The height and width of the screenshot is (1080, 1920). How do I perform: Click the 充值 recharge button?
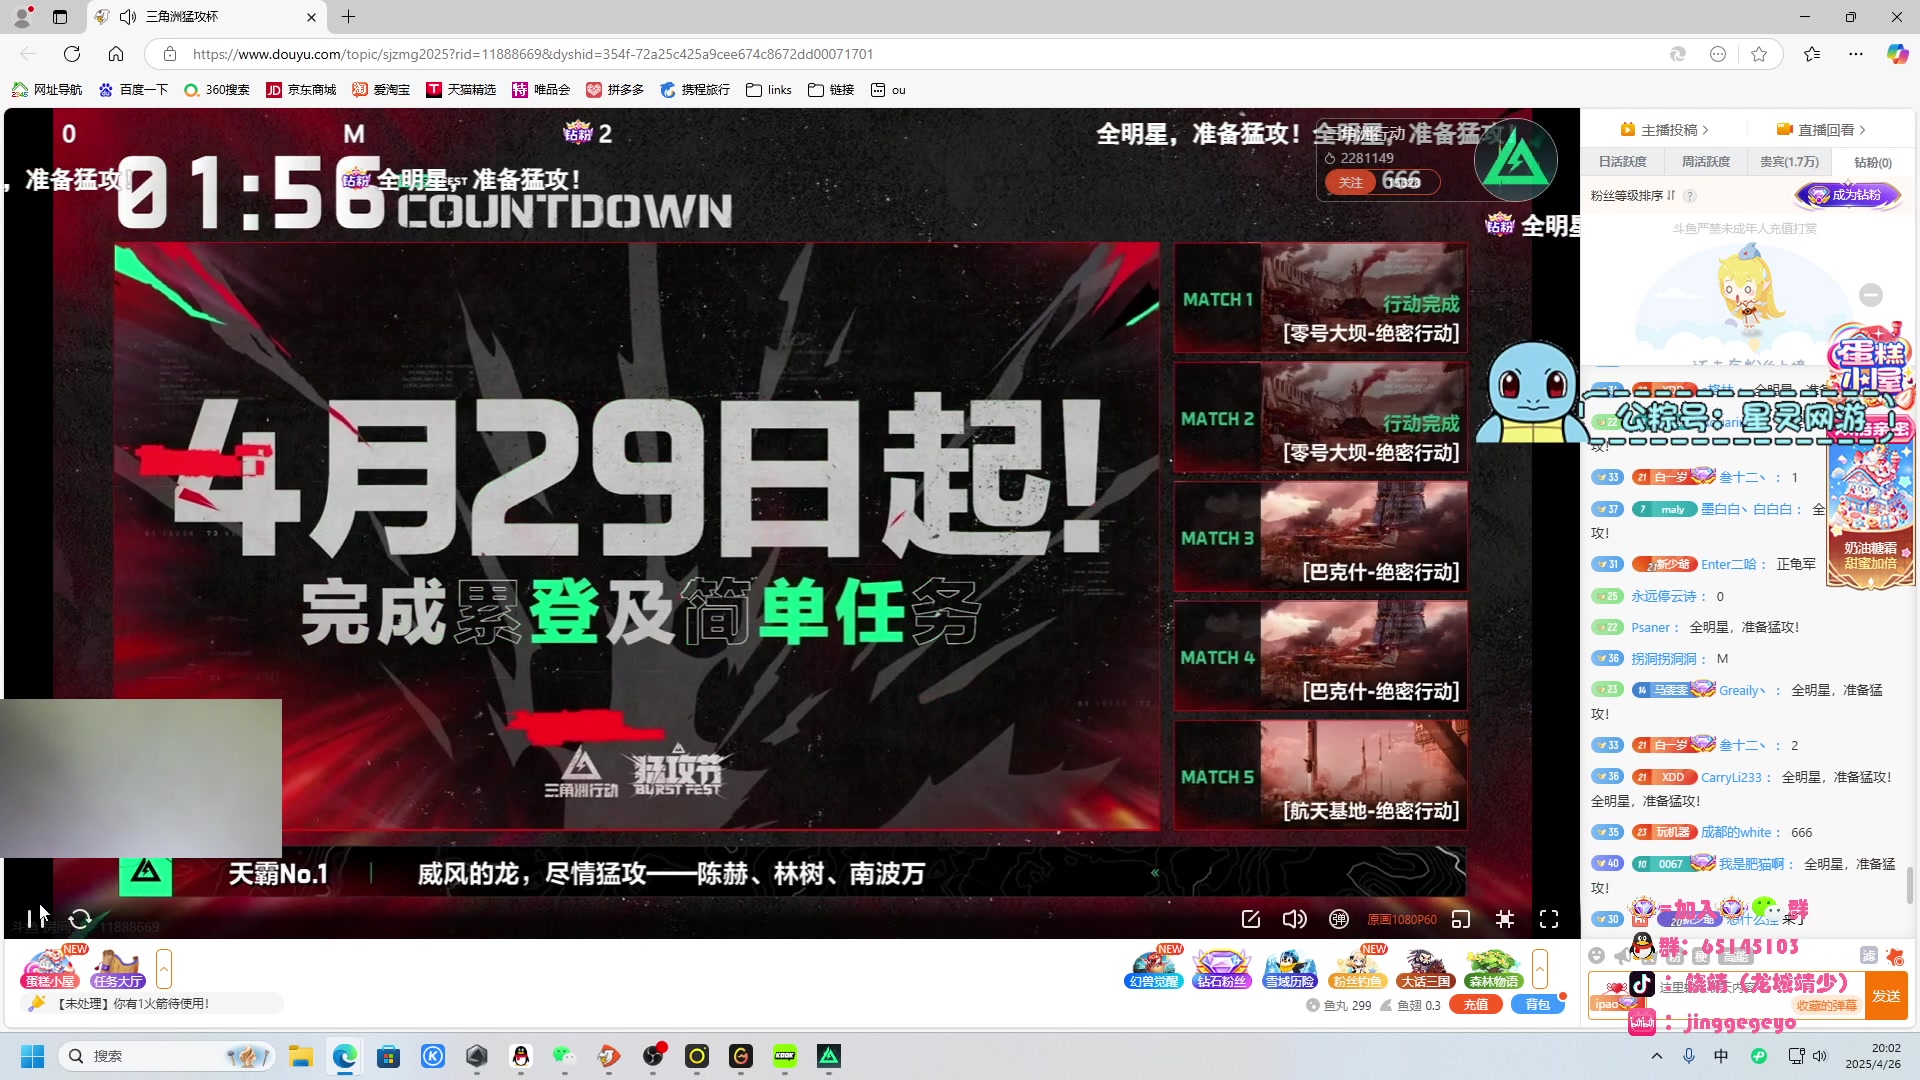[1476, 1005]
